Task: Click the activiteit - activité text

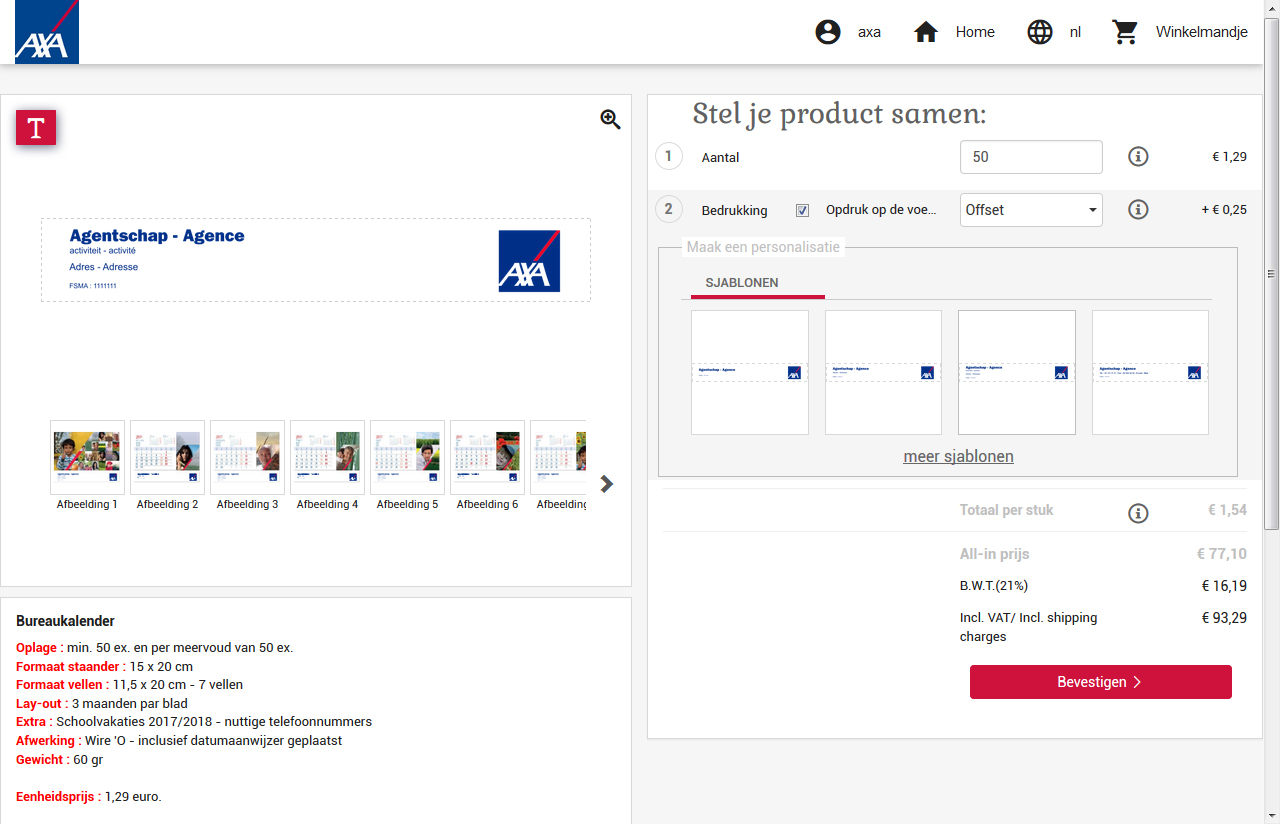Action: tap(102, 251)
